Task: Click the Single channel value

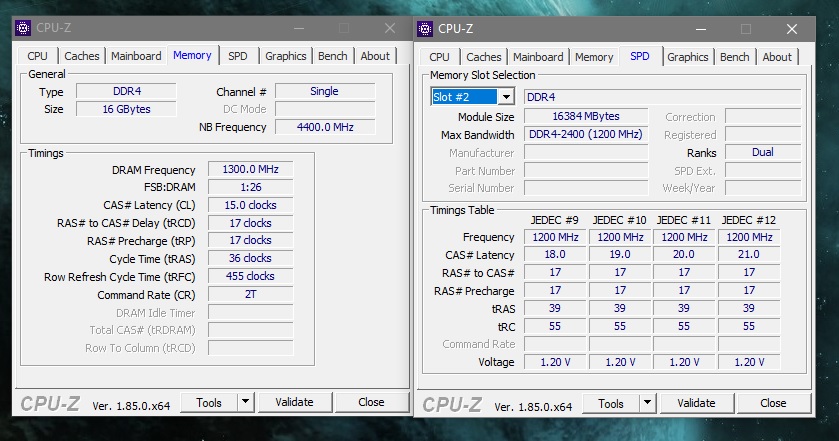Action: tap(325, 92)
